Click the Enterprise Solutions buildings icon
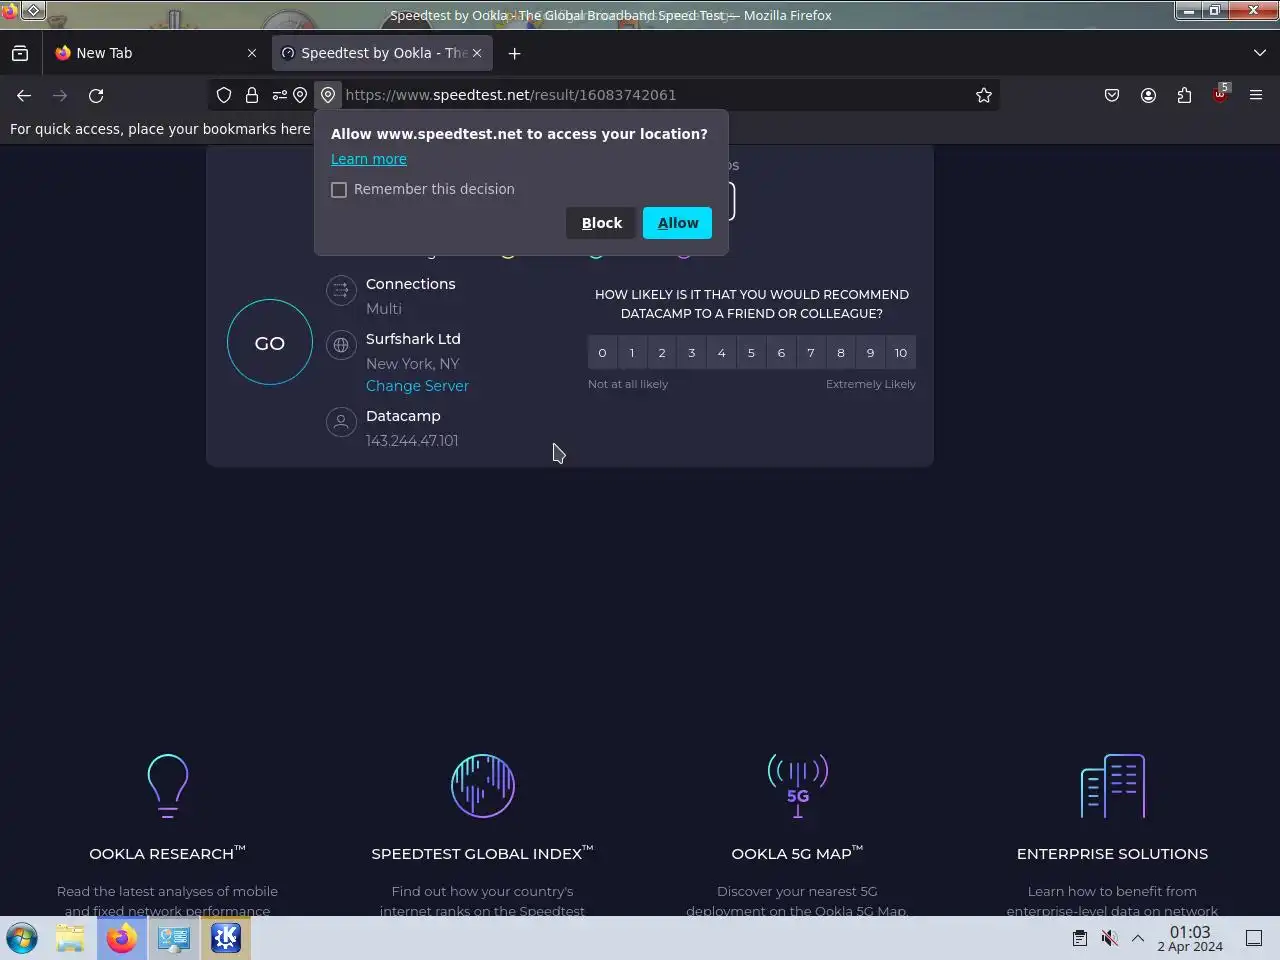 click(1113, 786)
